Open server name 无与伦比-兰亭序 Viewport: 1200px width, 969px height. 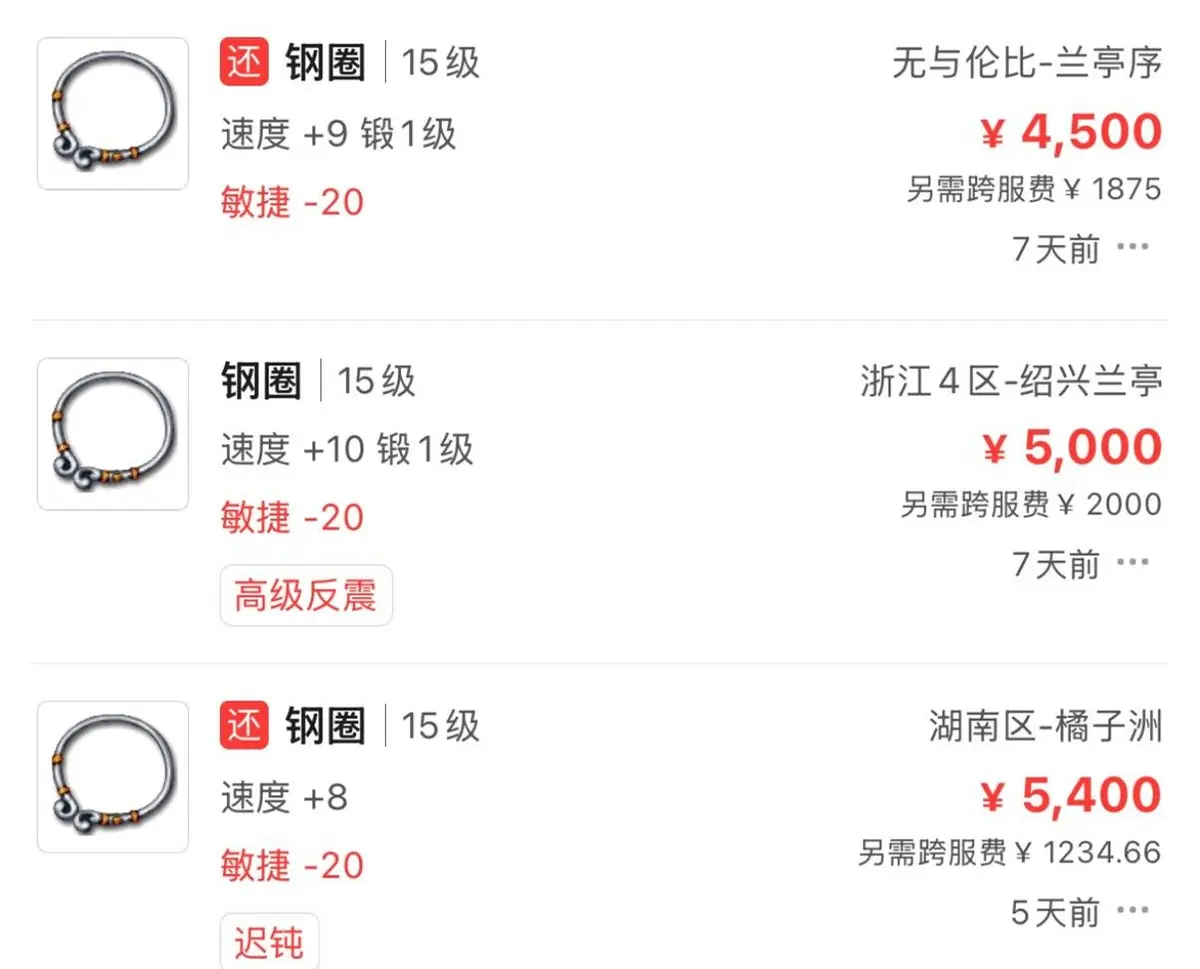[x=1028, y=63]
